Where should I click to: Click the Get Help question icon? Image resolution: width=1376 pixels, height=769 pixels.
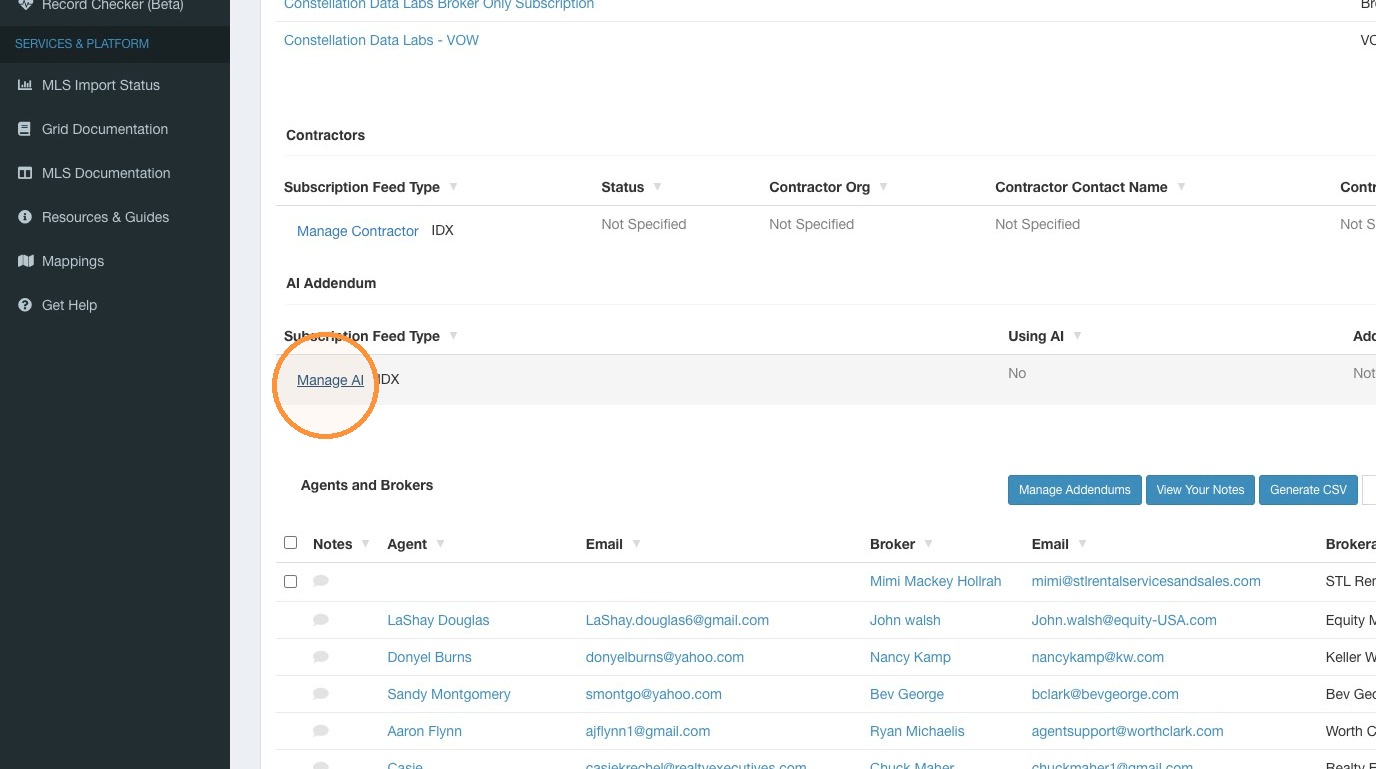[x=25, y=305]
